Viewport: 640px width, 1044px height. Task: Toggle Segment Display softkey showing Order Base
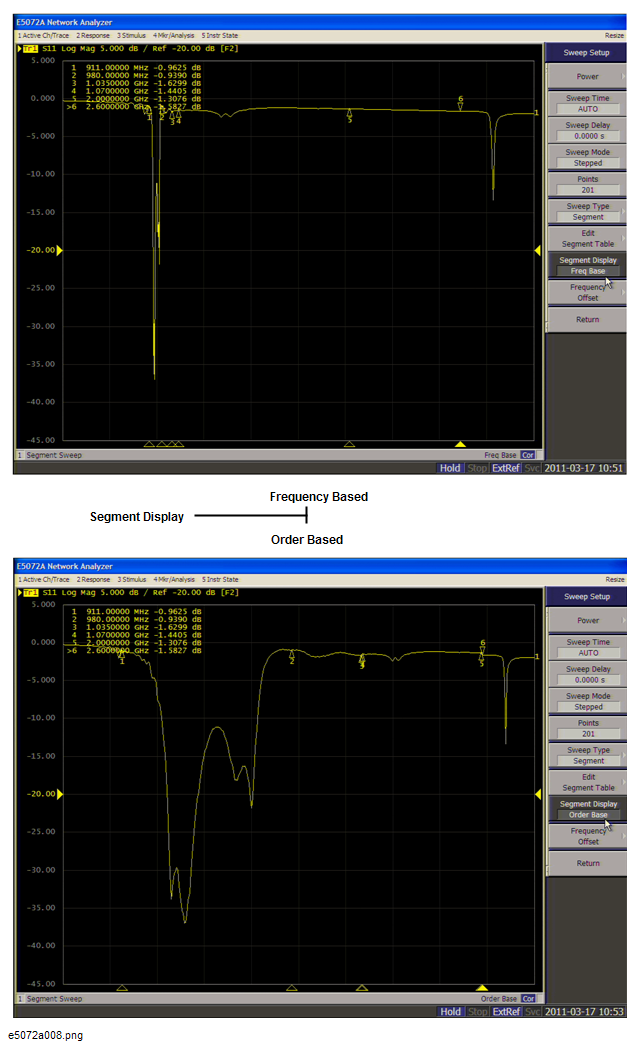pos(587,809)
